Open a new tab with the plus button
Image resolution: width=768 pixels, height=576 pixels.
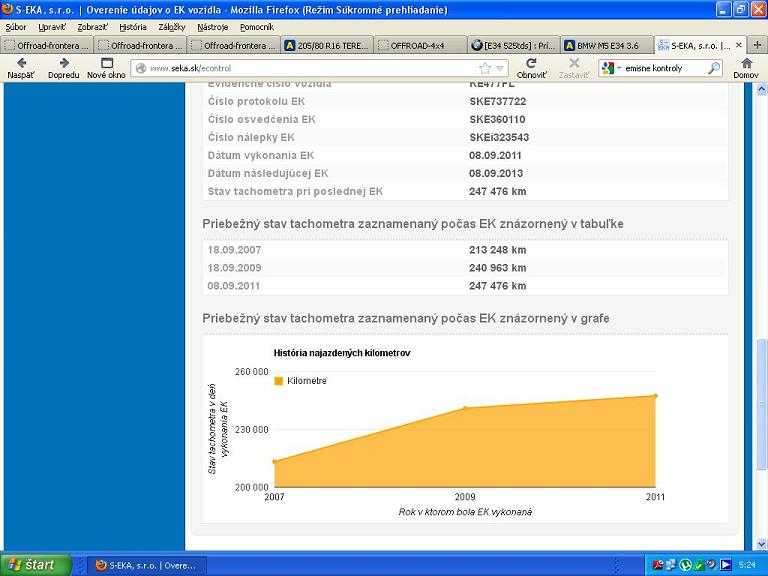757,46
